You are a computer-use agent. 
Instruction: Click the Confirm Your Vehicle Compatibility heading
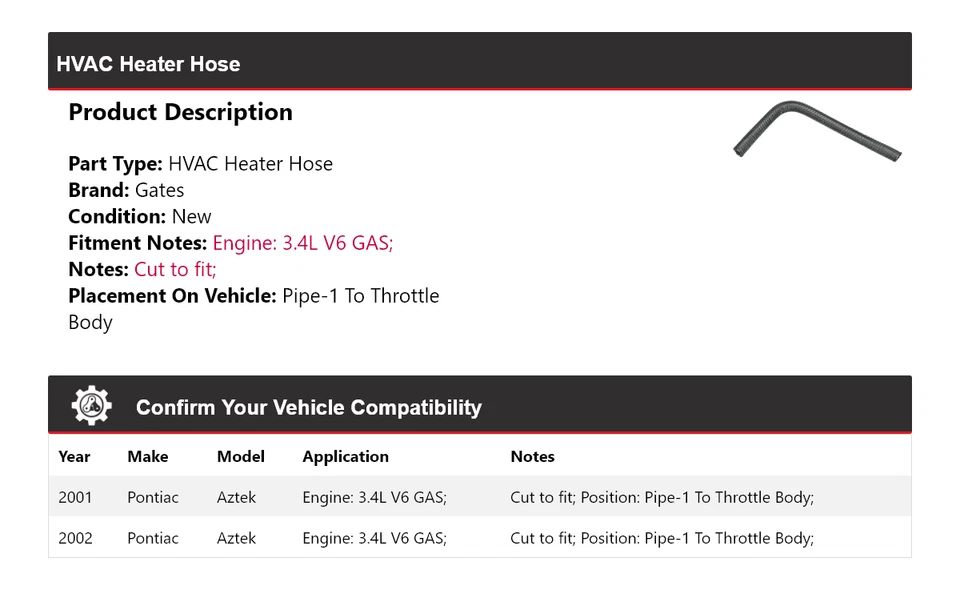coord(308,408)
